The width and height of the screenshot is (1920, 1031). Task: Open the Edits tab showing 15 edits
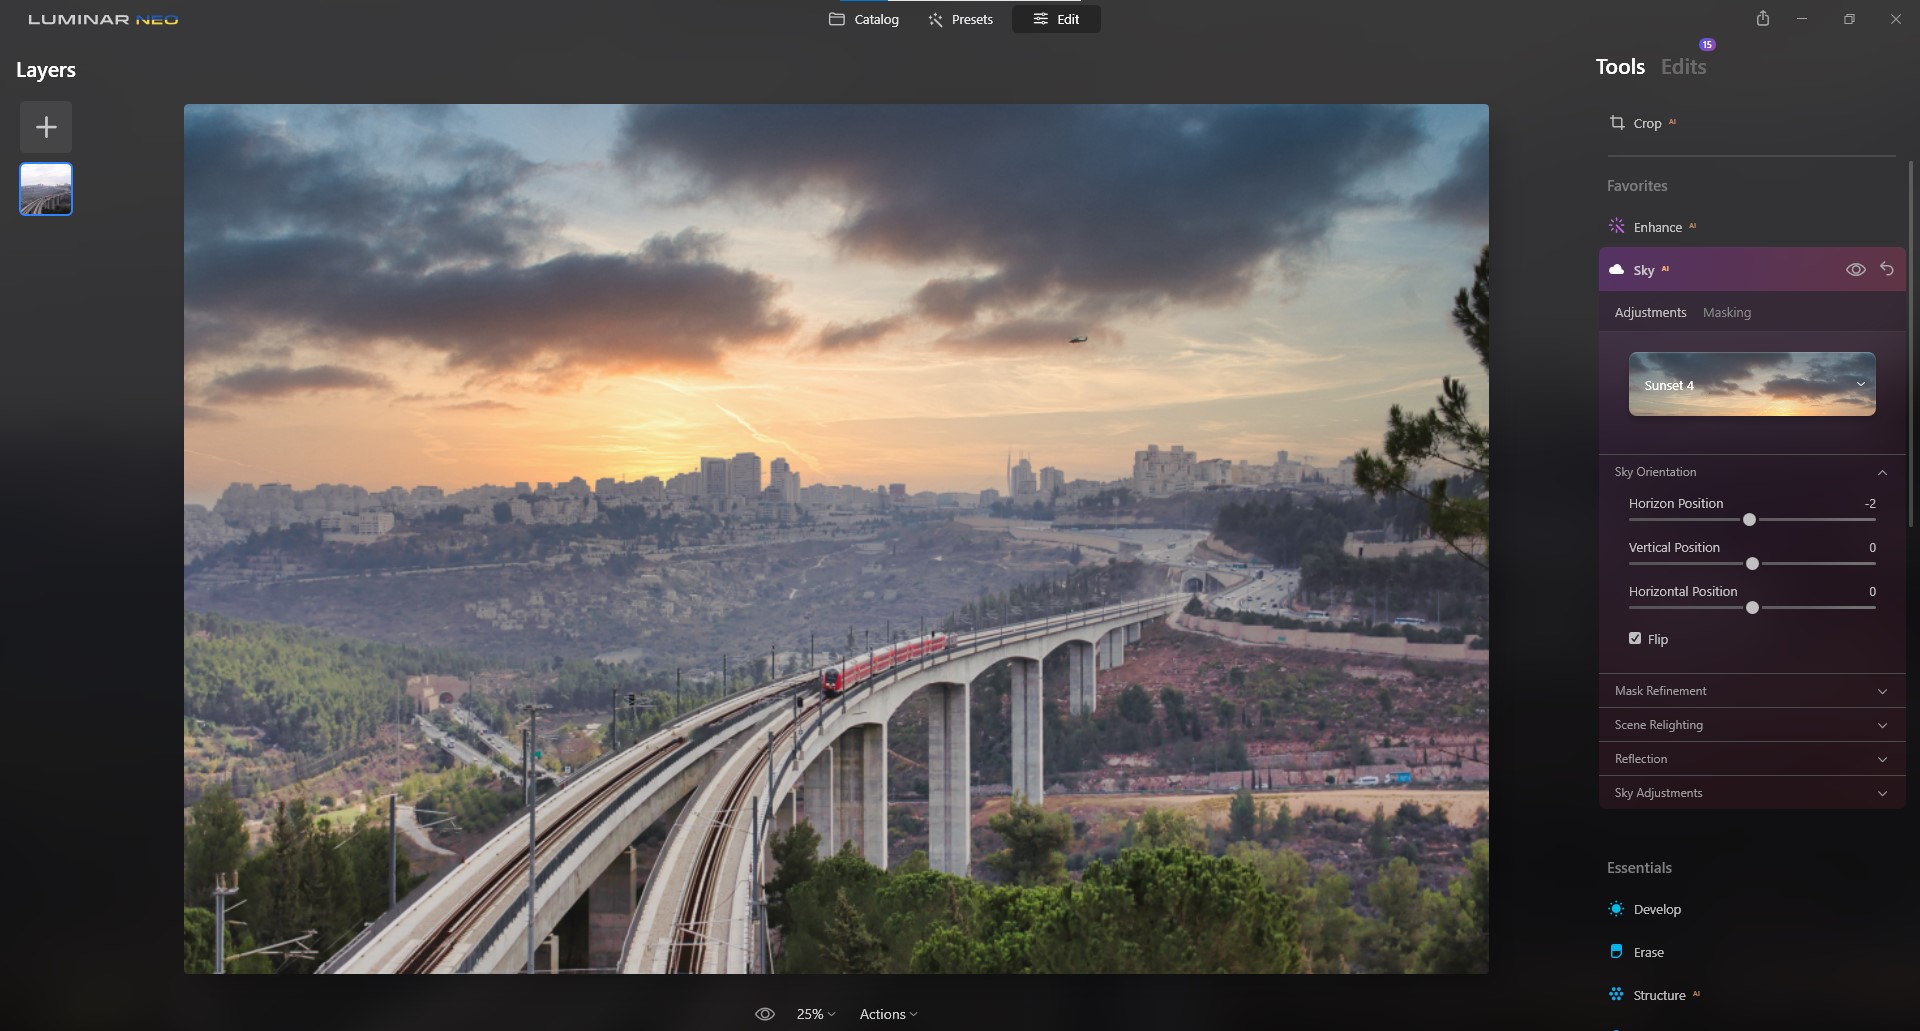click(x=1683, y=66)
